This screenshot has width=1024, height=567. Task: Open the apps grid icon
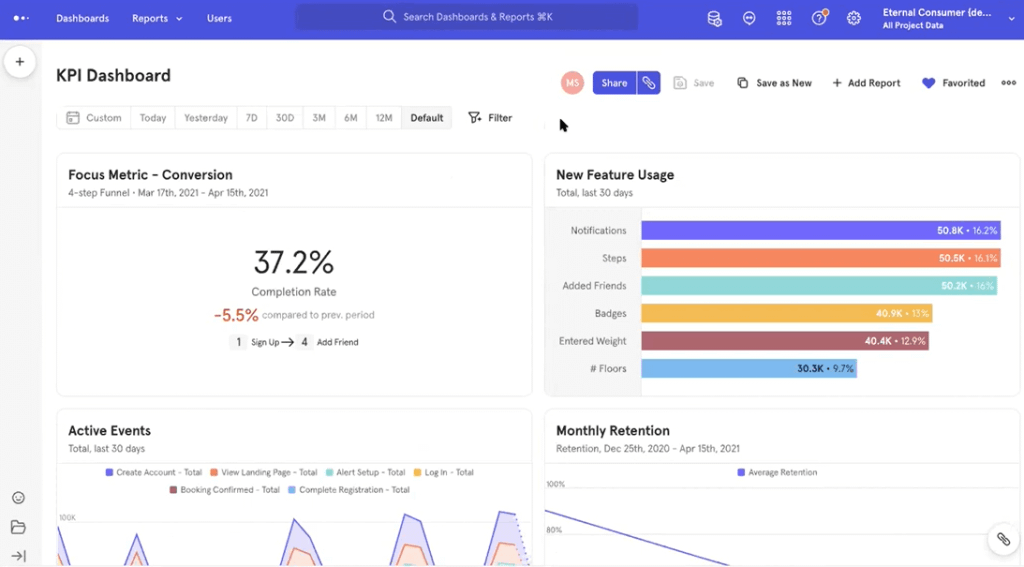pyautogui.click(x=784, y=18)
